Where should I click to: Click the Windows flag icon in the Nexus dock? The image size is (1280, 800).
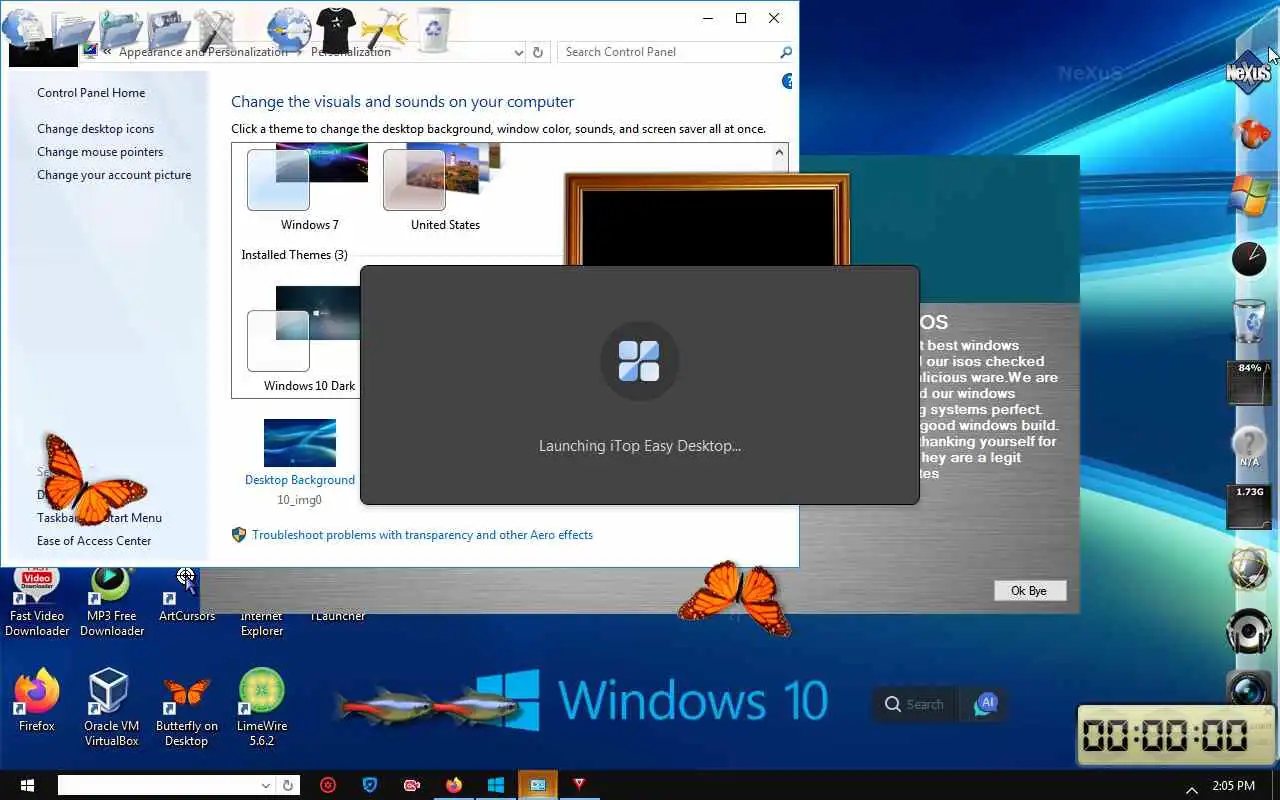pyautogui.click(x=1249, y=195)
